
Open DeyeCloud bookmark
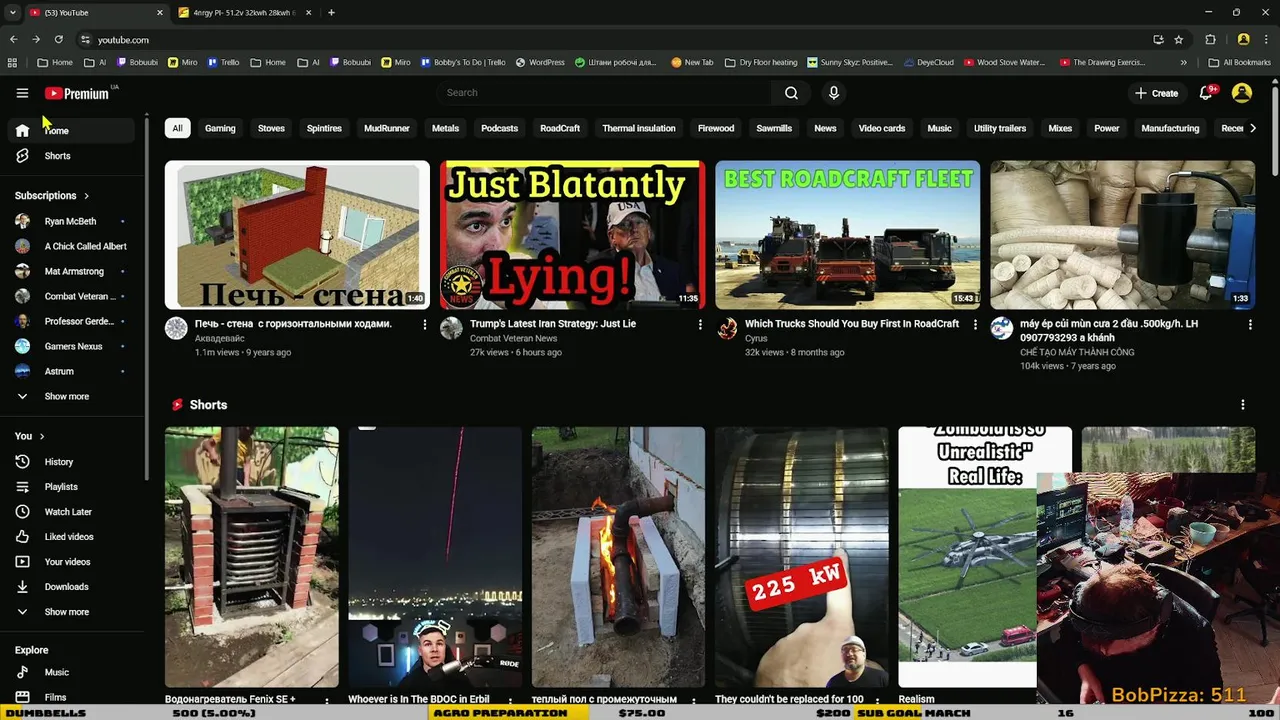click(929, 62)
